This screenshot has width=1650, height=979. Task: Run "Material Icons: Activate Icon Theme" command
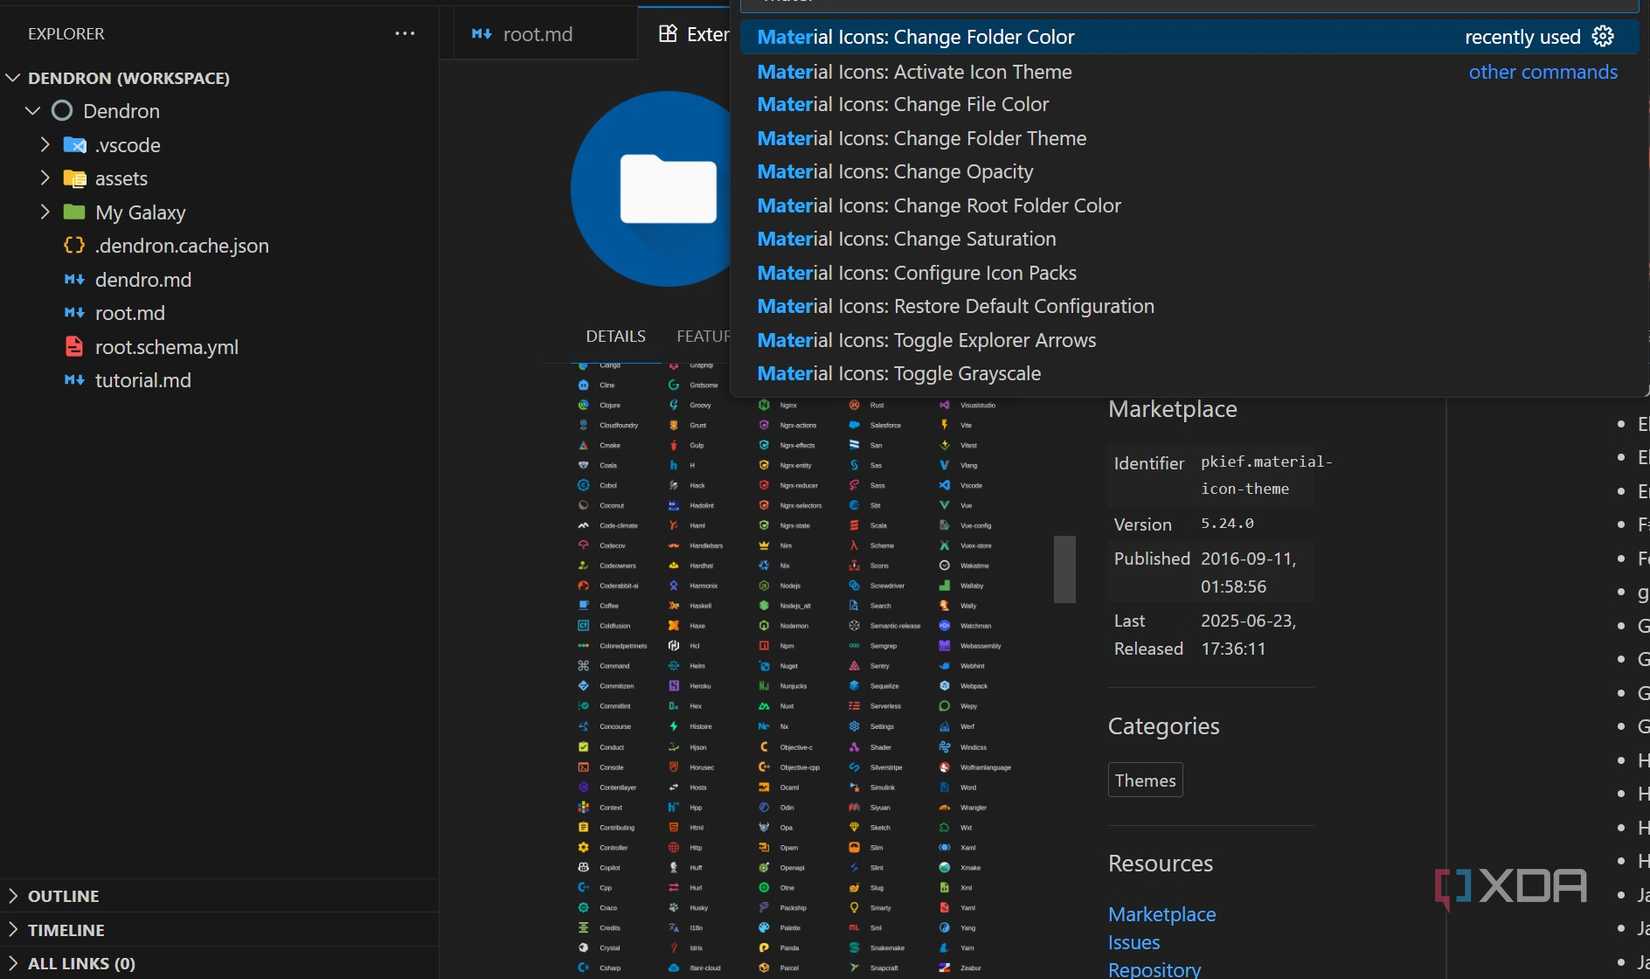coord(914,71)
